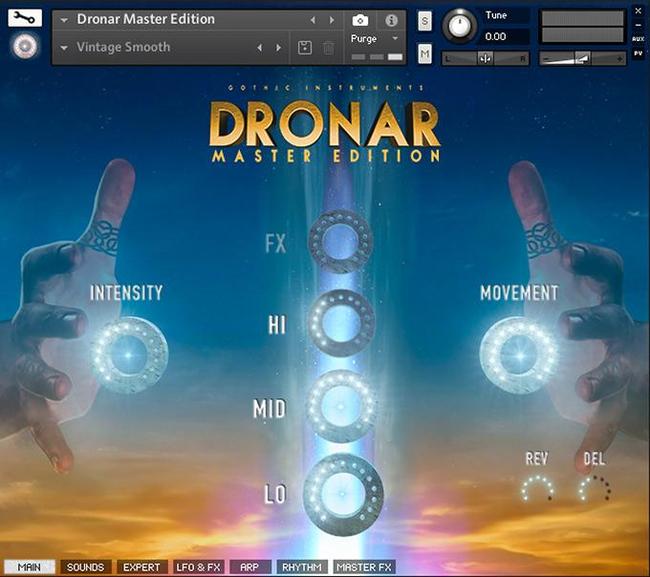Save the current snapshot with the disk icon

305,48
